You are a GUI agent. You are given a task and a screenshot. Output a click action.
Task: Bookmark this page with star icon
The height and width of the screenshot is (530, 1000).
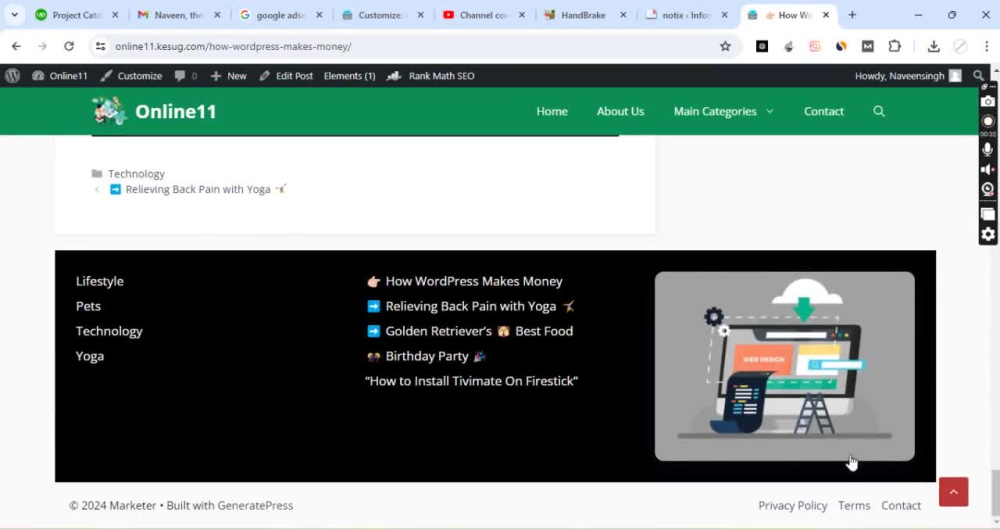pyautogui.click(x=725, y=46)
